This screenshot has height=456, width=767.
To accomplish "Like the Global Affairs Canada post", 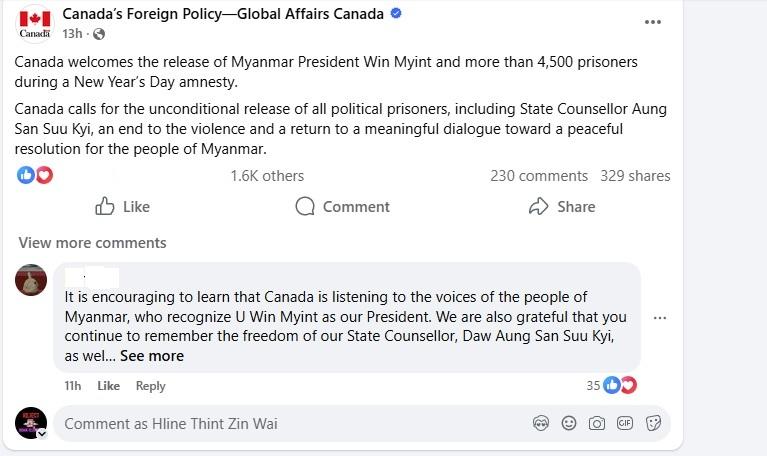I will [x=122, y=206].
